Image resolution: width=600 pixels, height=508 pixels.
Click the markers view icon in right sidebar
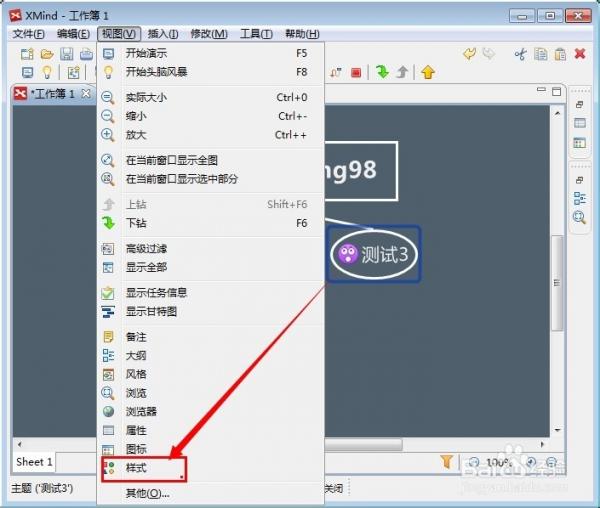click(x=580, y=143)
